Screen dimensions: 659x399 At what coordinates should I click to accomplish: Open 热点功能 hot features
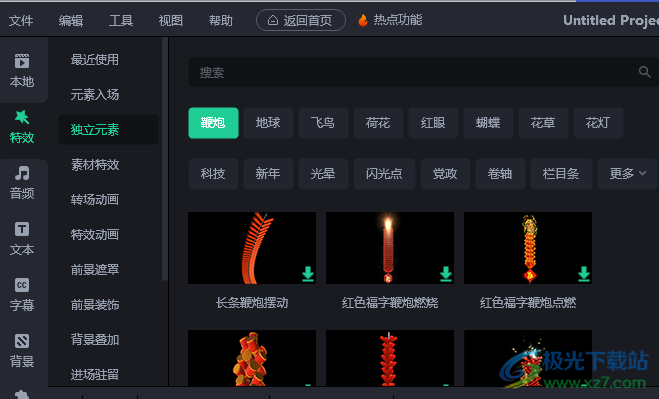click(398, 20)
